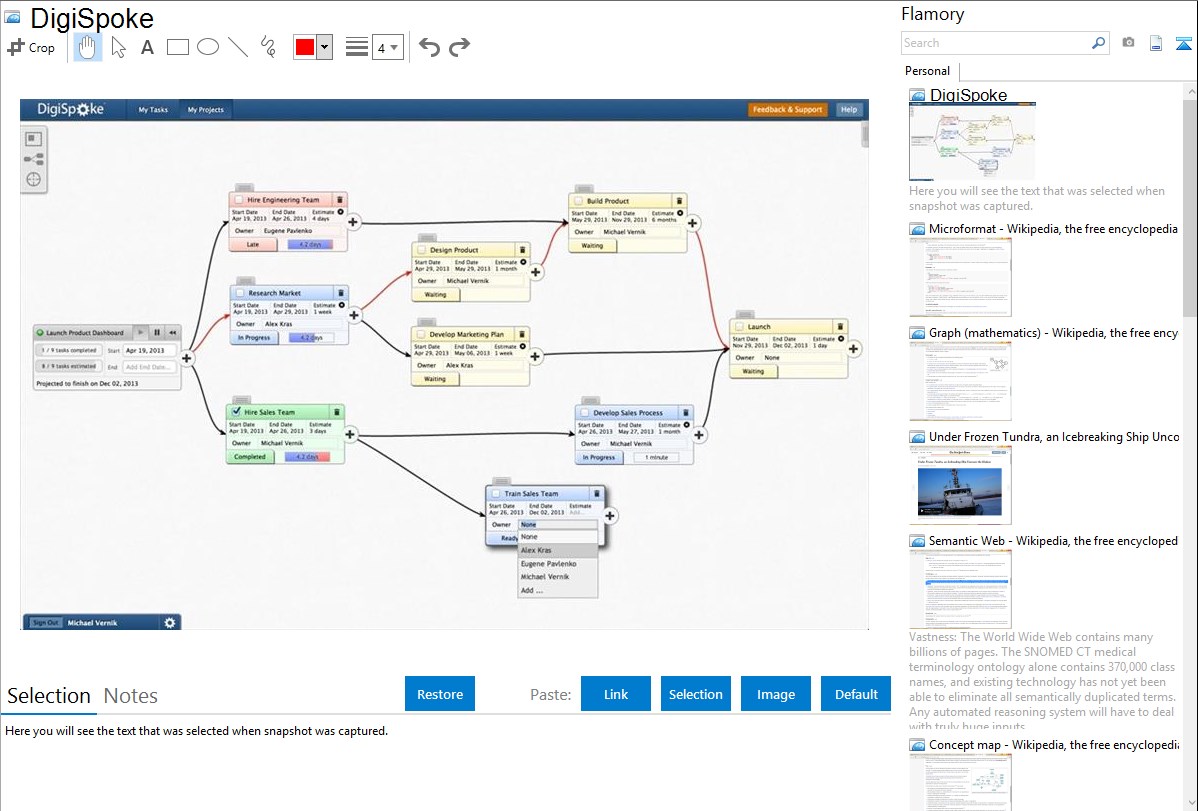Choose Michael Vernik in owner dropdown
This screenshot has height=811, width=1198.
[x=558, y=577]
